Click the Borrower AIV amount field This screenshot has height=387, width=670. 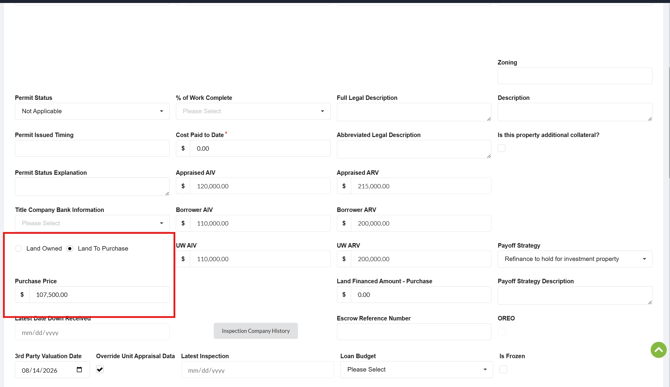[260, 223]
